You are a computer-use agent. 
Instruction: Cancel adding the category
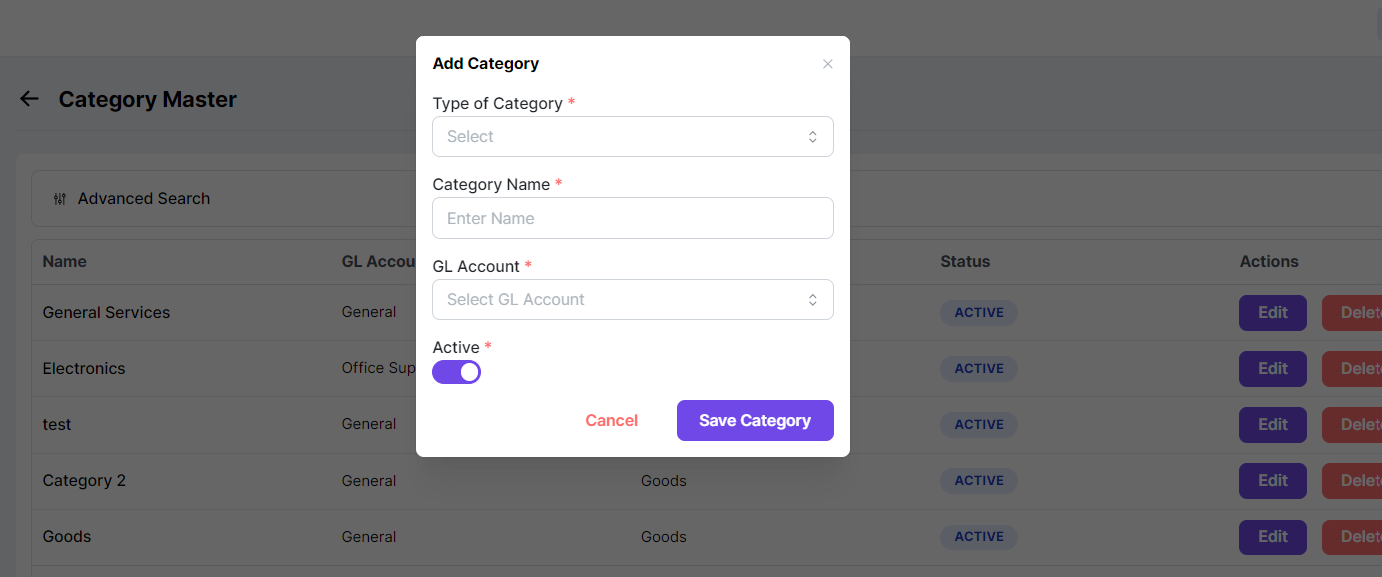click(x=611, y=421)
